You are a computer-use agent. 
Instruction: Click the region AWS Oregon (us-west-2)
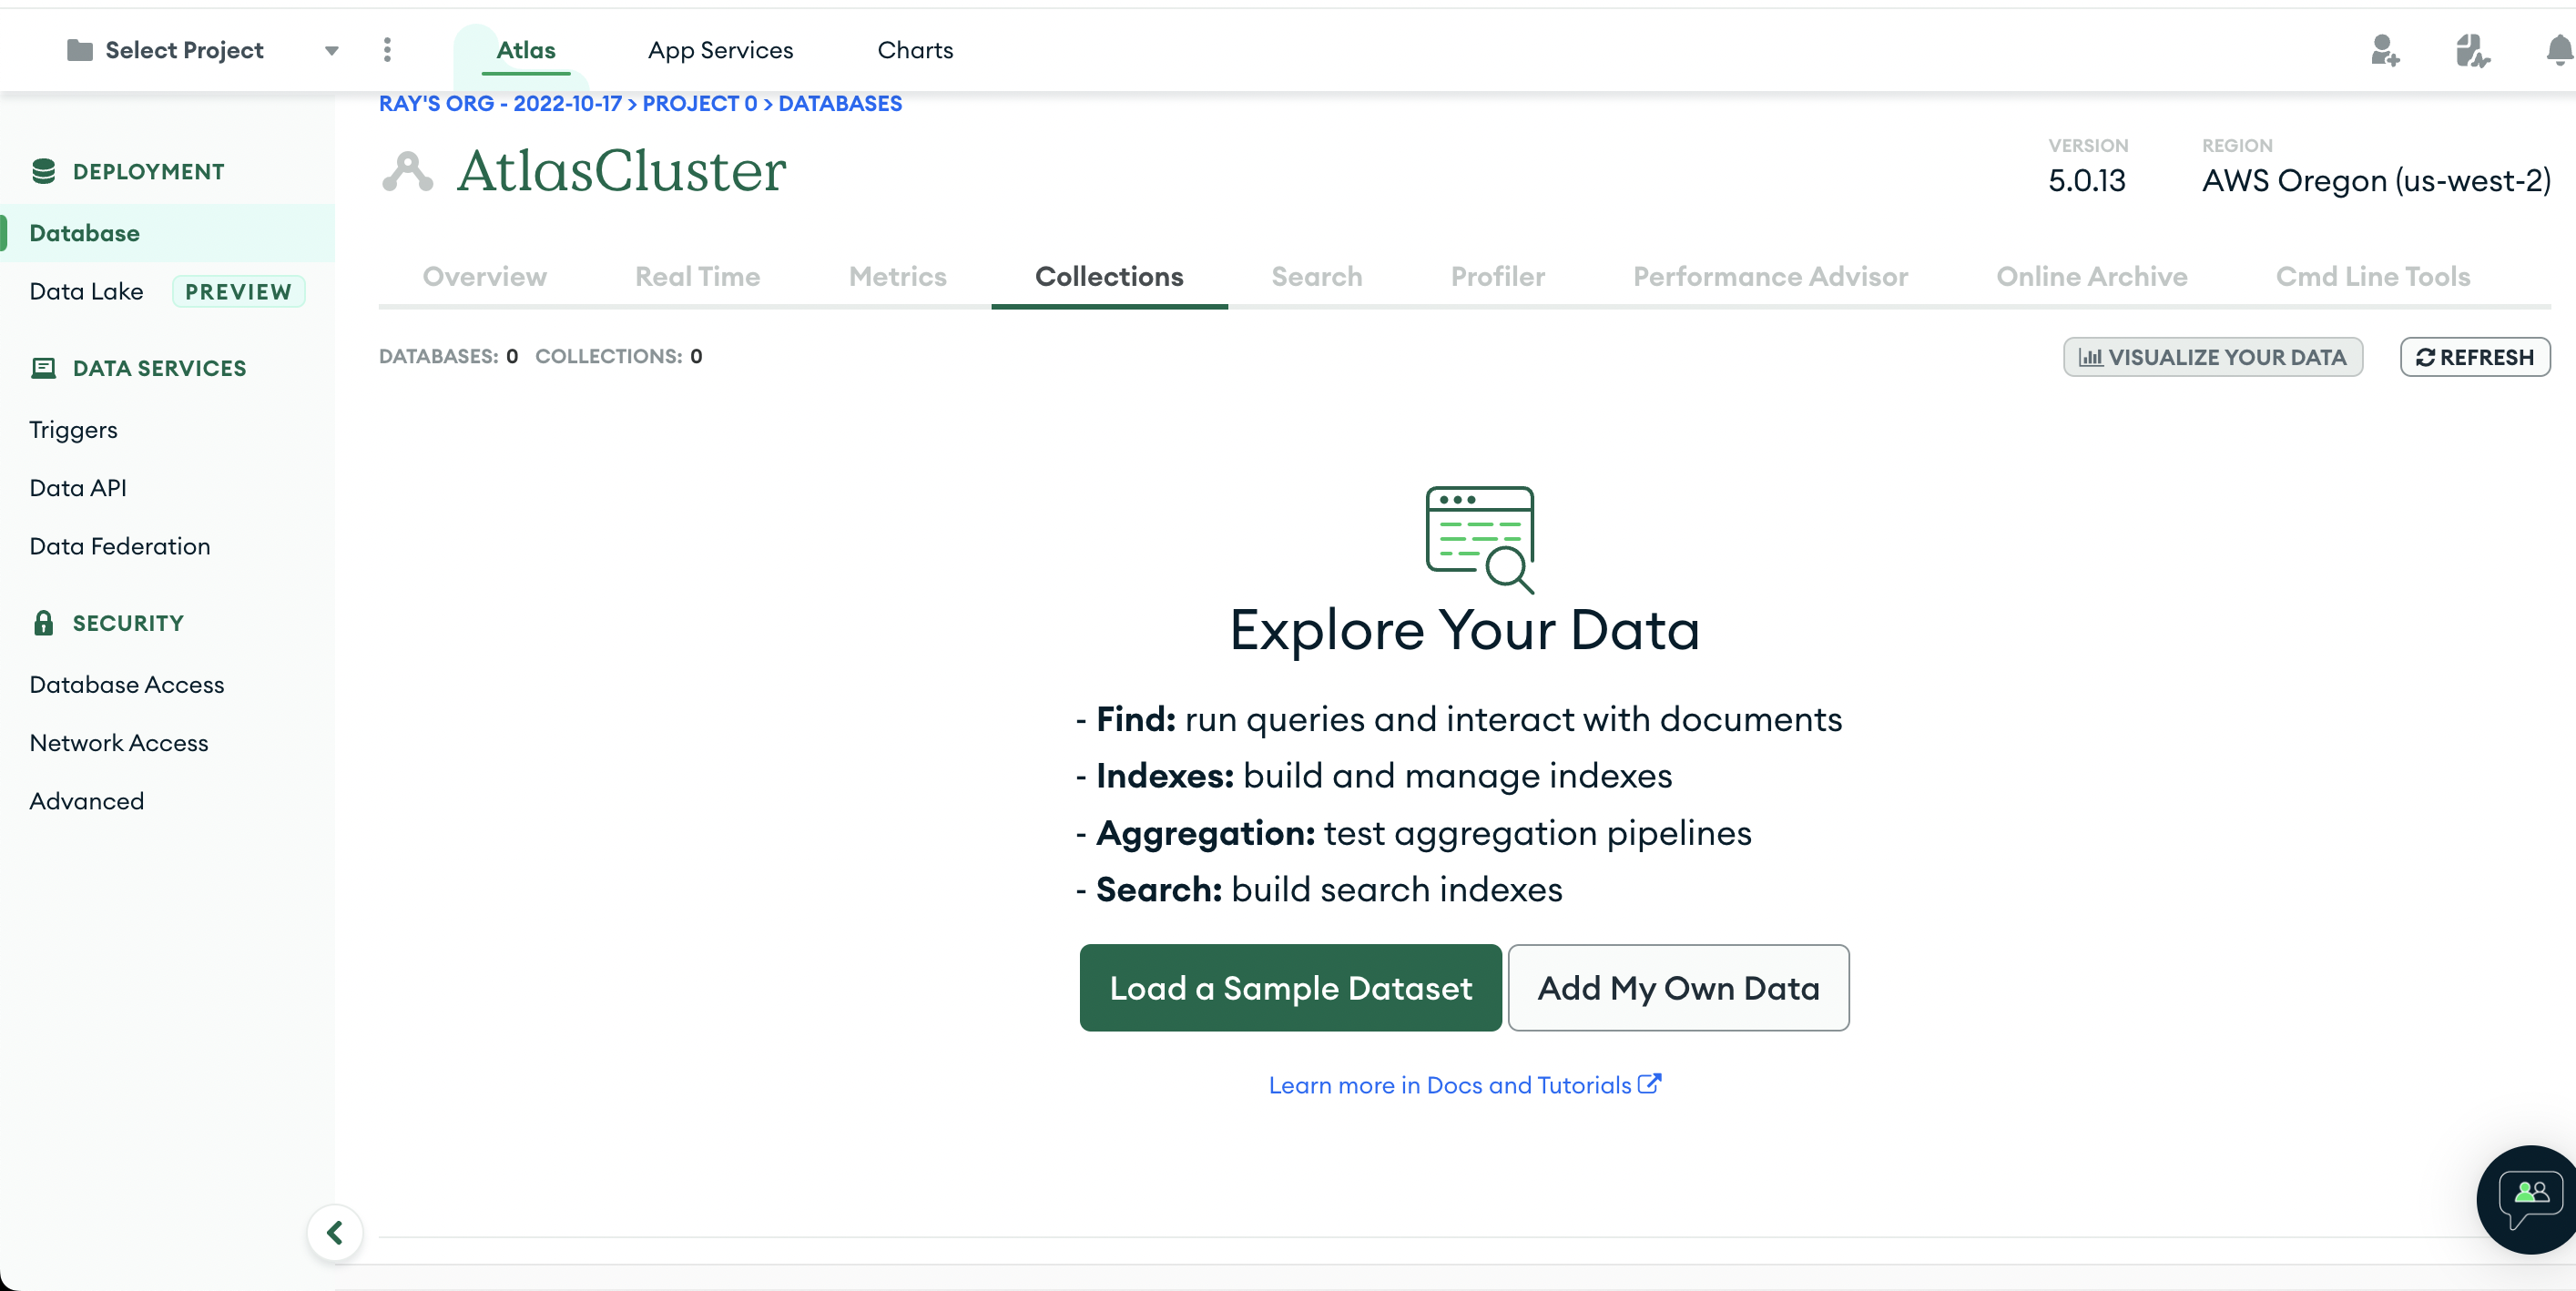pos(2376,181)
